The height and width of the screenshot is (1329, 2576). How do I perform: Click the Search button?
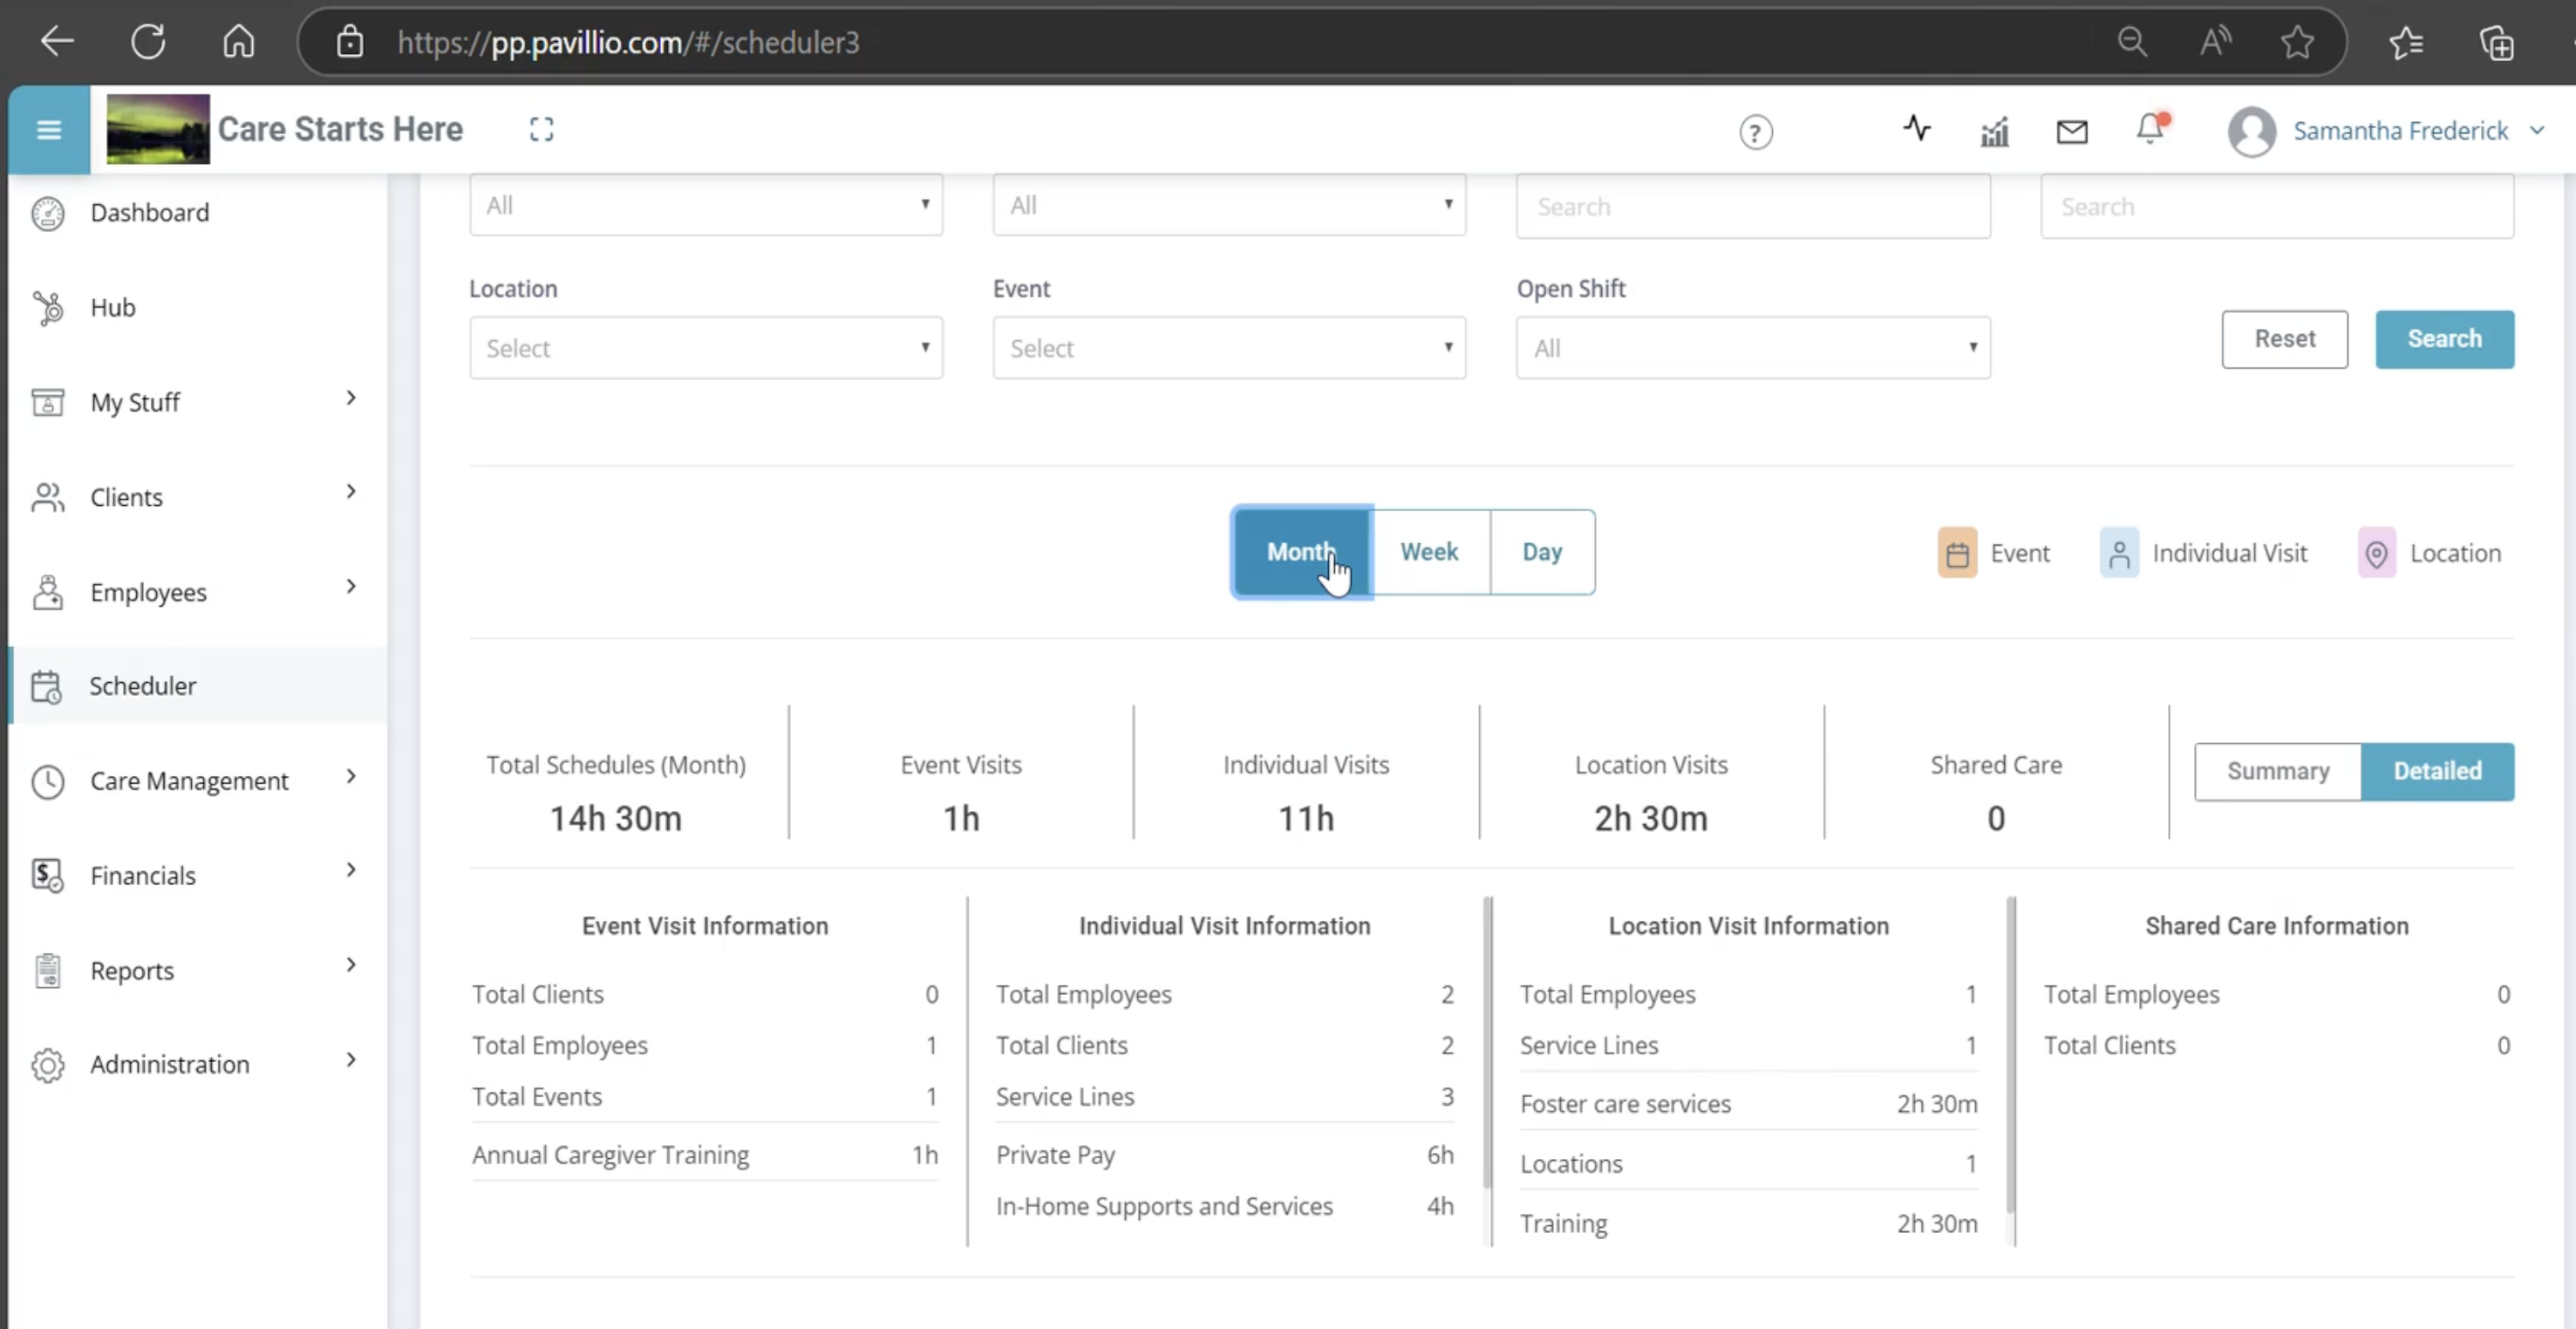pos(2443,339)
